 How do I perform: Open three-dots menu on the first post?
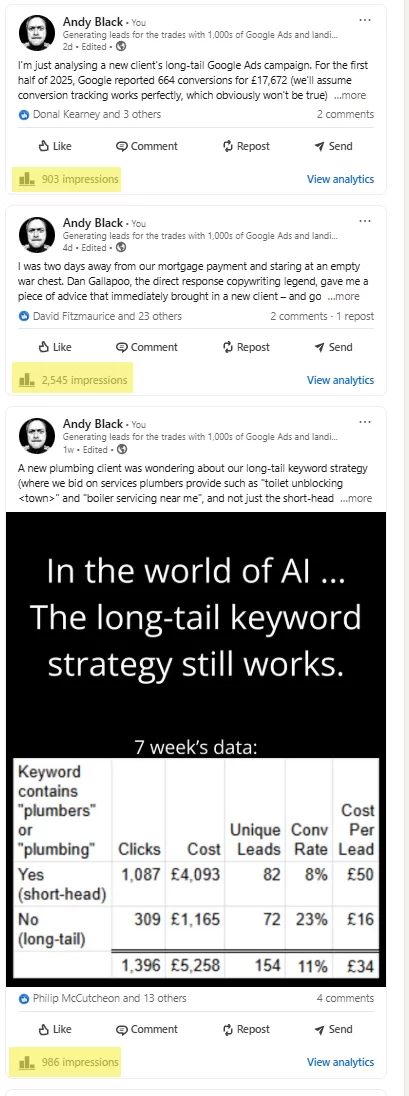364,20
